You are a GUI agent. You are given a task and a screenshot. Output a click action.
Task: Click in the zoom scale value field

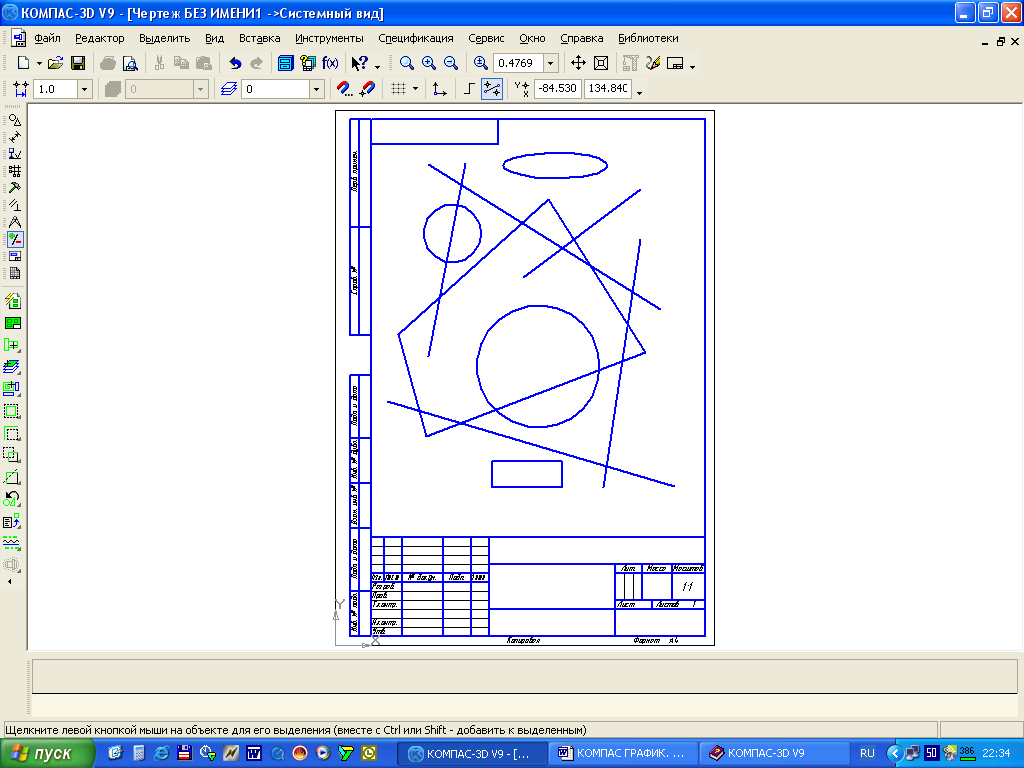click(519, 63)
